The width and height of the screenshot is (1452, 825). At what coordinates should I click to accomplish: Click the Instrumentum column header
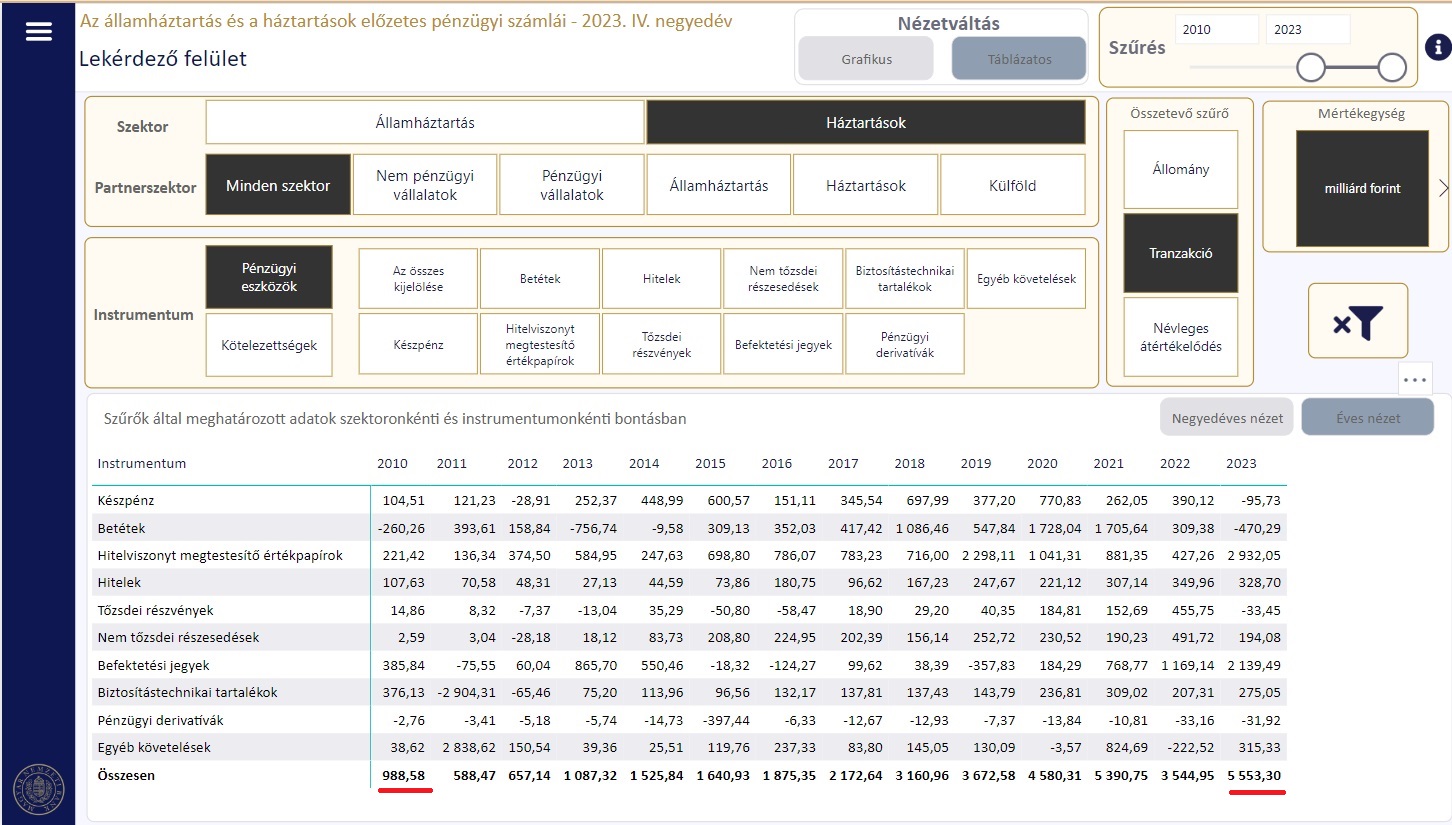tap(142, 464)
